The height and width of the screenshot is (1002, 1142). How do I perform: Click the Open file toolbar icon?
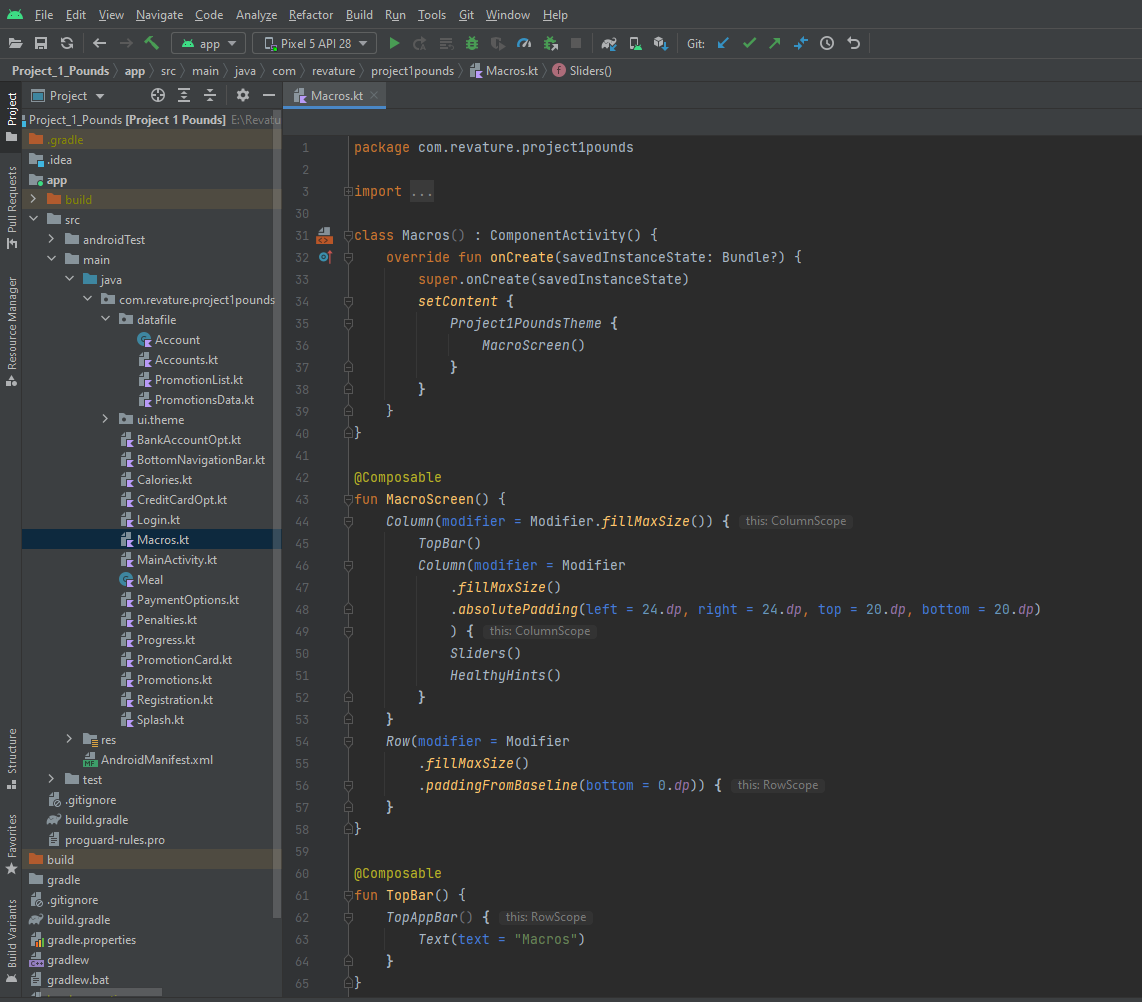[x=15, y=44]
